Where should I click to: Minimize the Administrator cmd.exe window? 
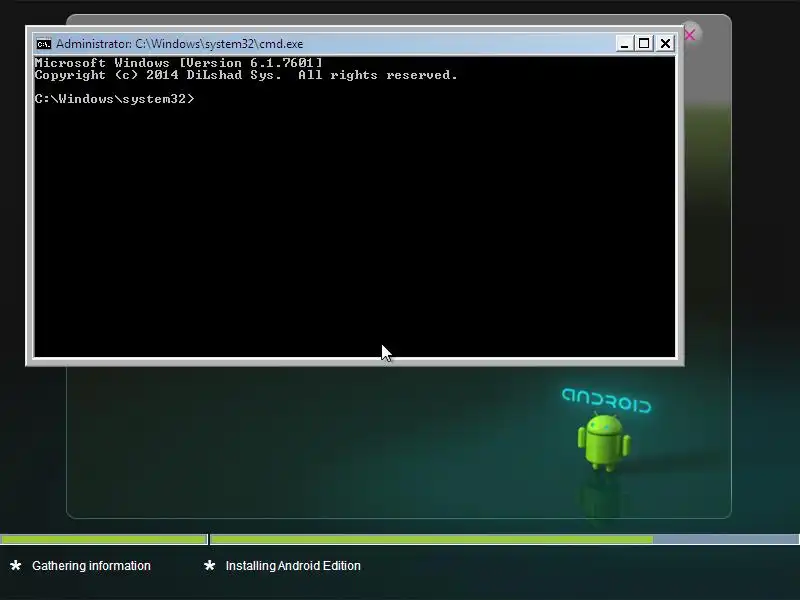[624, 44]
